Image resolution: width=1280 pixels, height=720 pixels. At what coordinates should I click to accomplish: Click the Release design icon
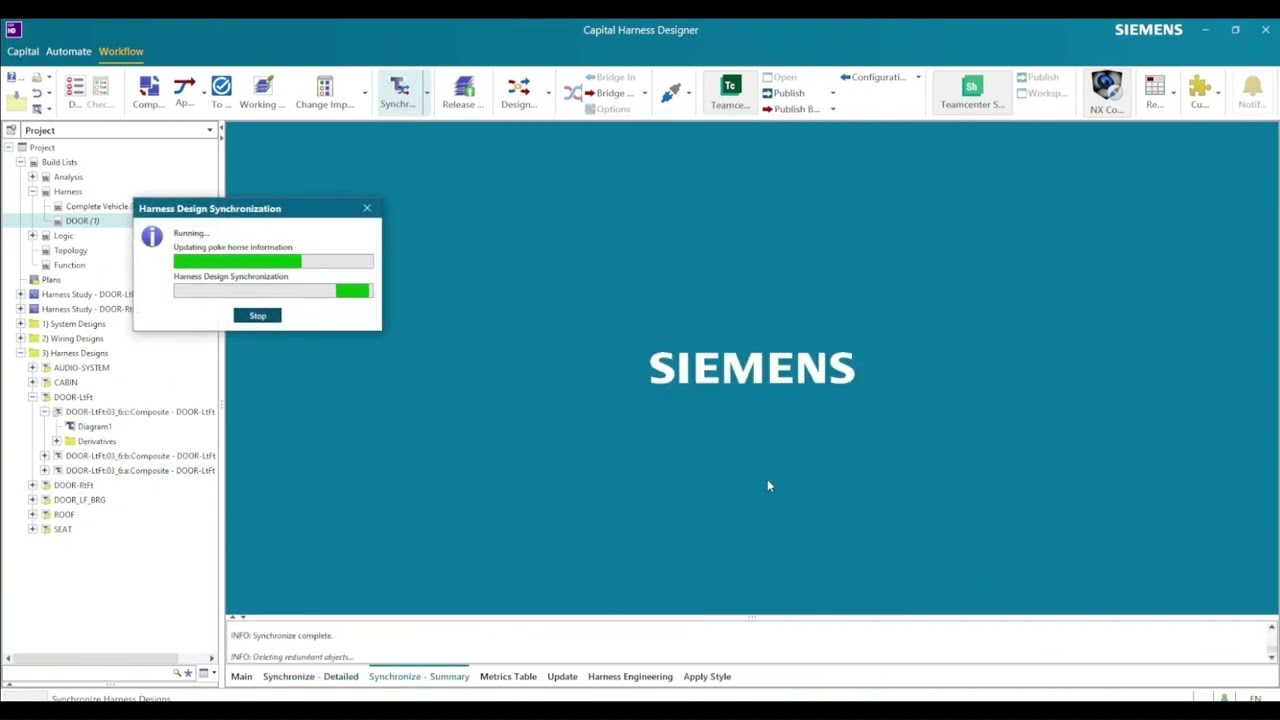[463, 87]
